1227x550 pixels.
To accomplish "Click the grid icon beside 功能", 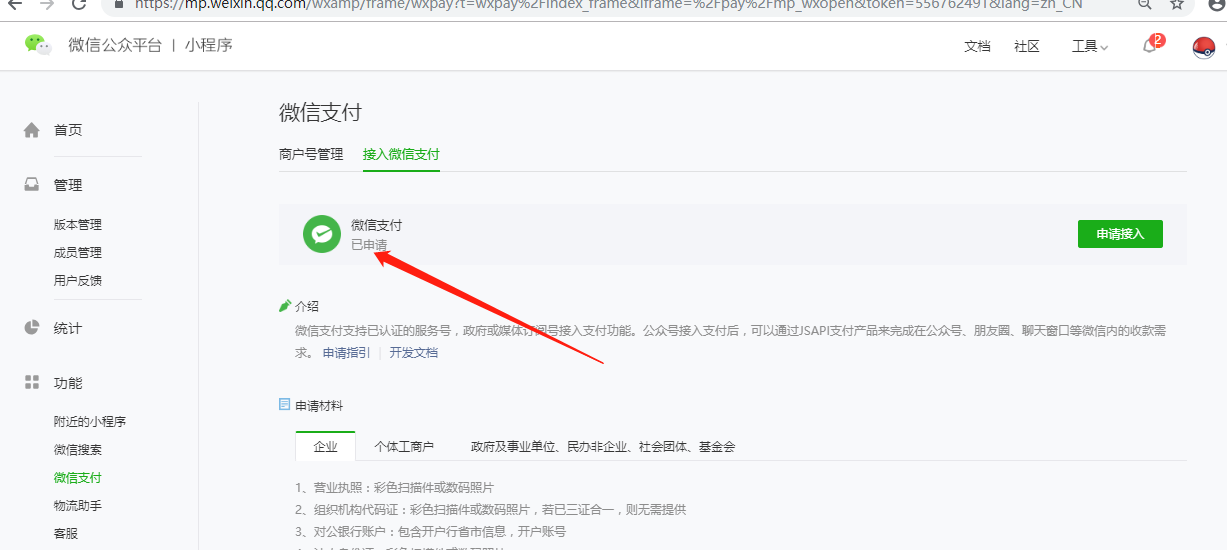I will pyautogui.click(x=32, y=383).
